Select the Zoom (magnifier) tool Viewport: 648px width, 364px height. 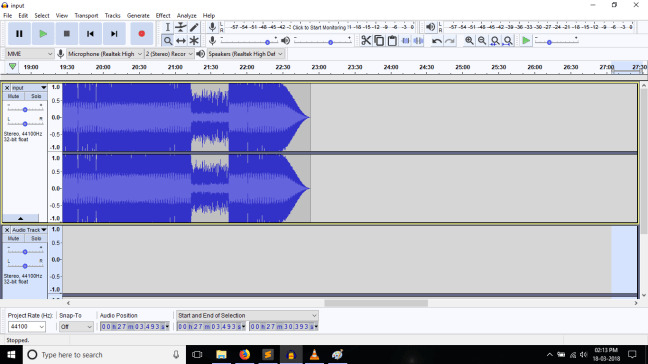coord(167,40)
